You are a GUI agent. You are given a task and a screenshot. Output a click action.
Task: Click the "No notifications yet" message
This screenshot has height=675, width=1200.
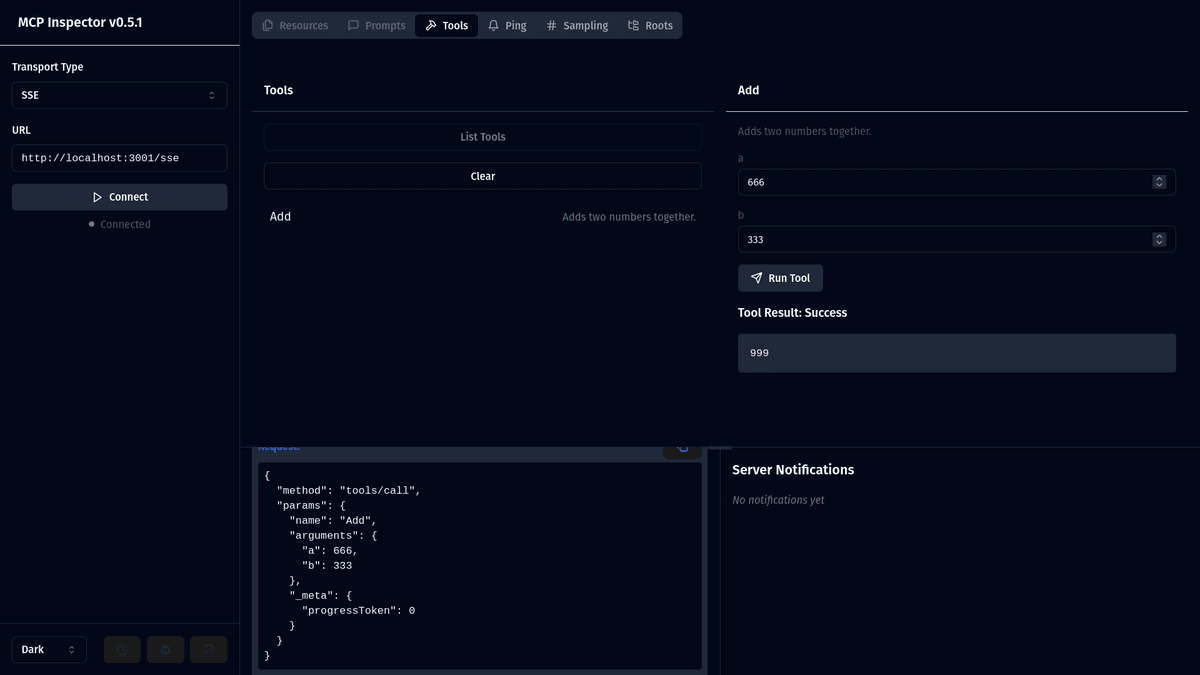coord(778,500)
